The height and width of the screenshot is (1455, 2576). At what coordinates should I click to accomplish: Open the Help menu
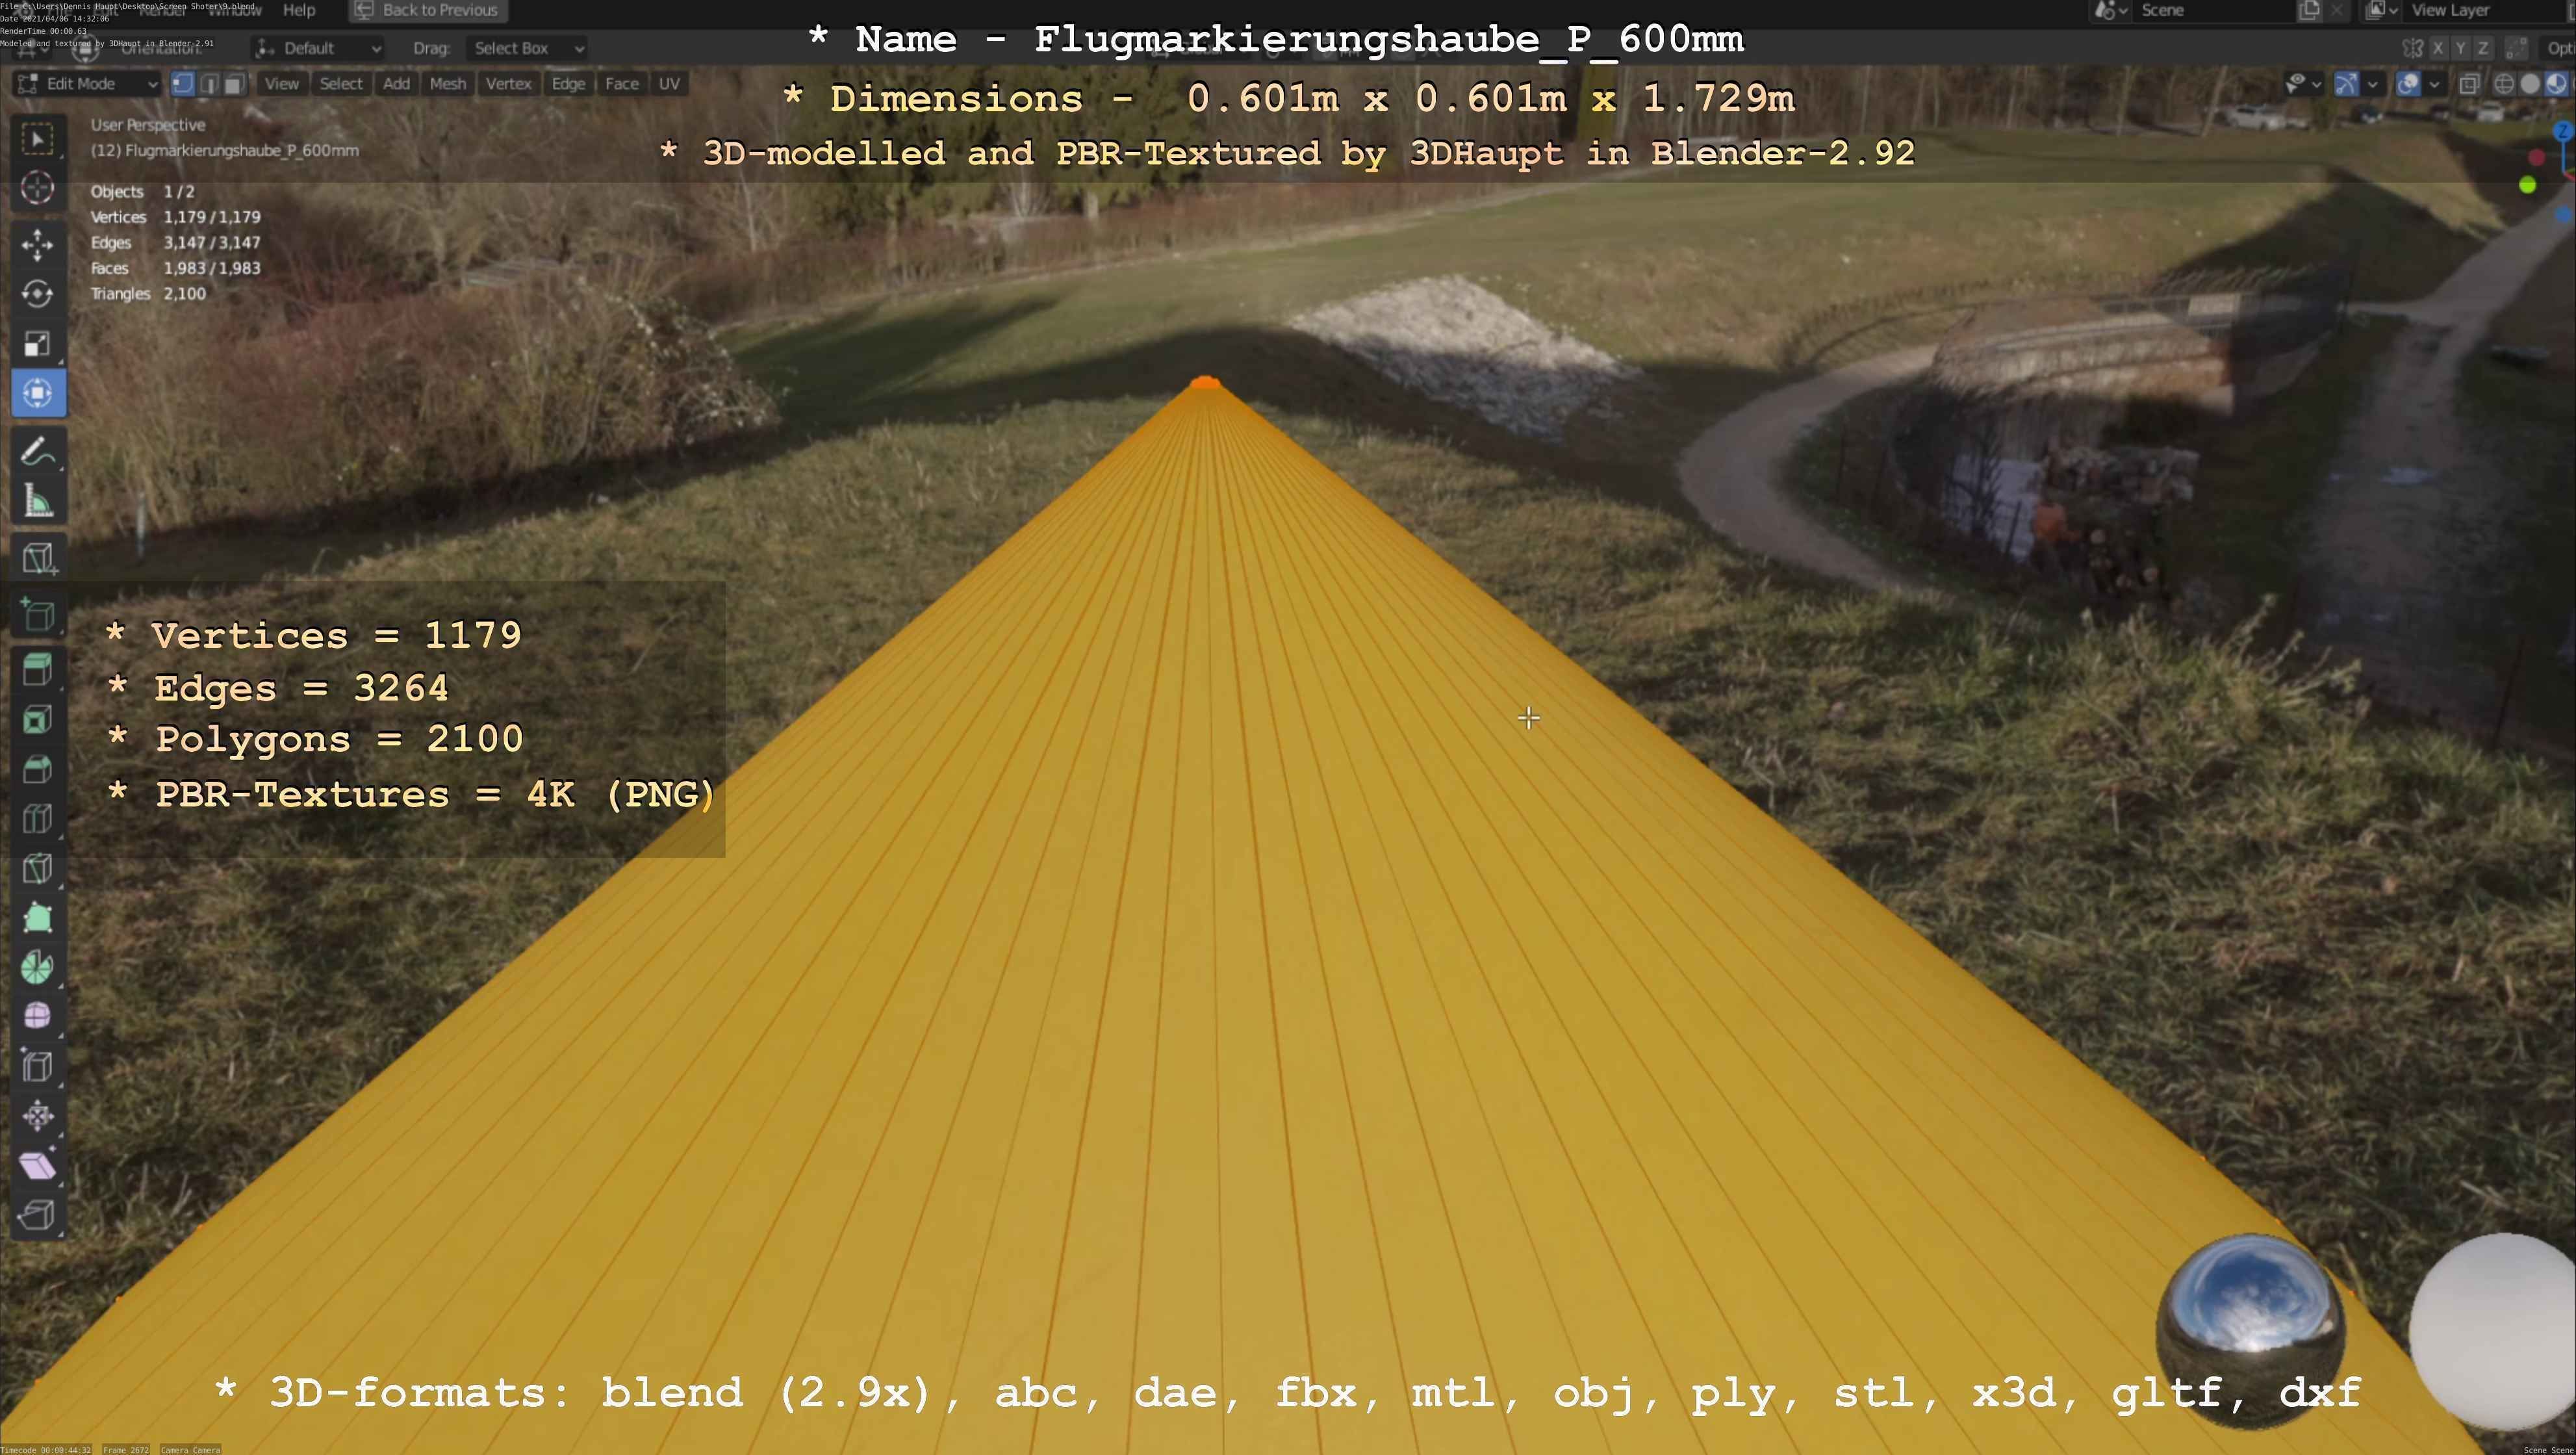(x=299, y=10)
